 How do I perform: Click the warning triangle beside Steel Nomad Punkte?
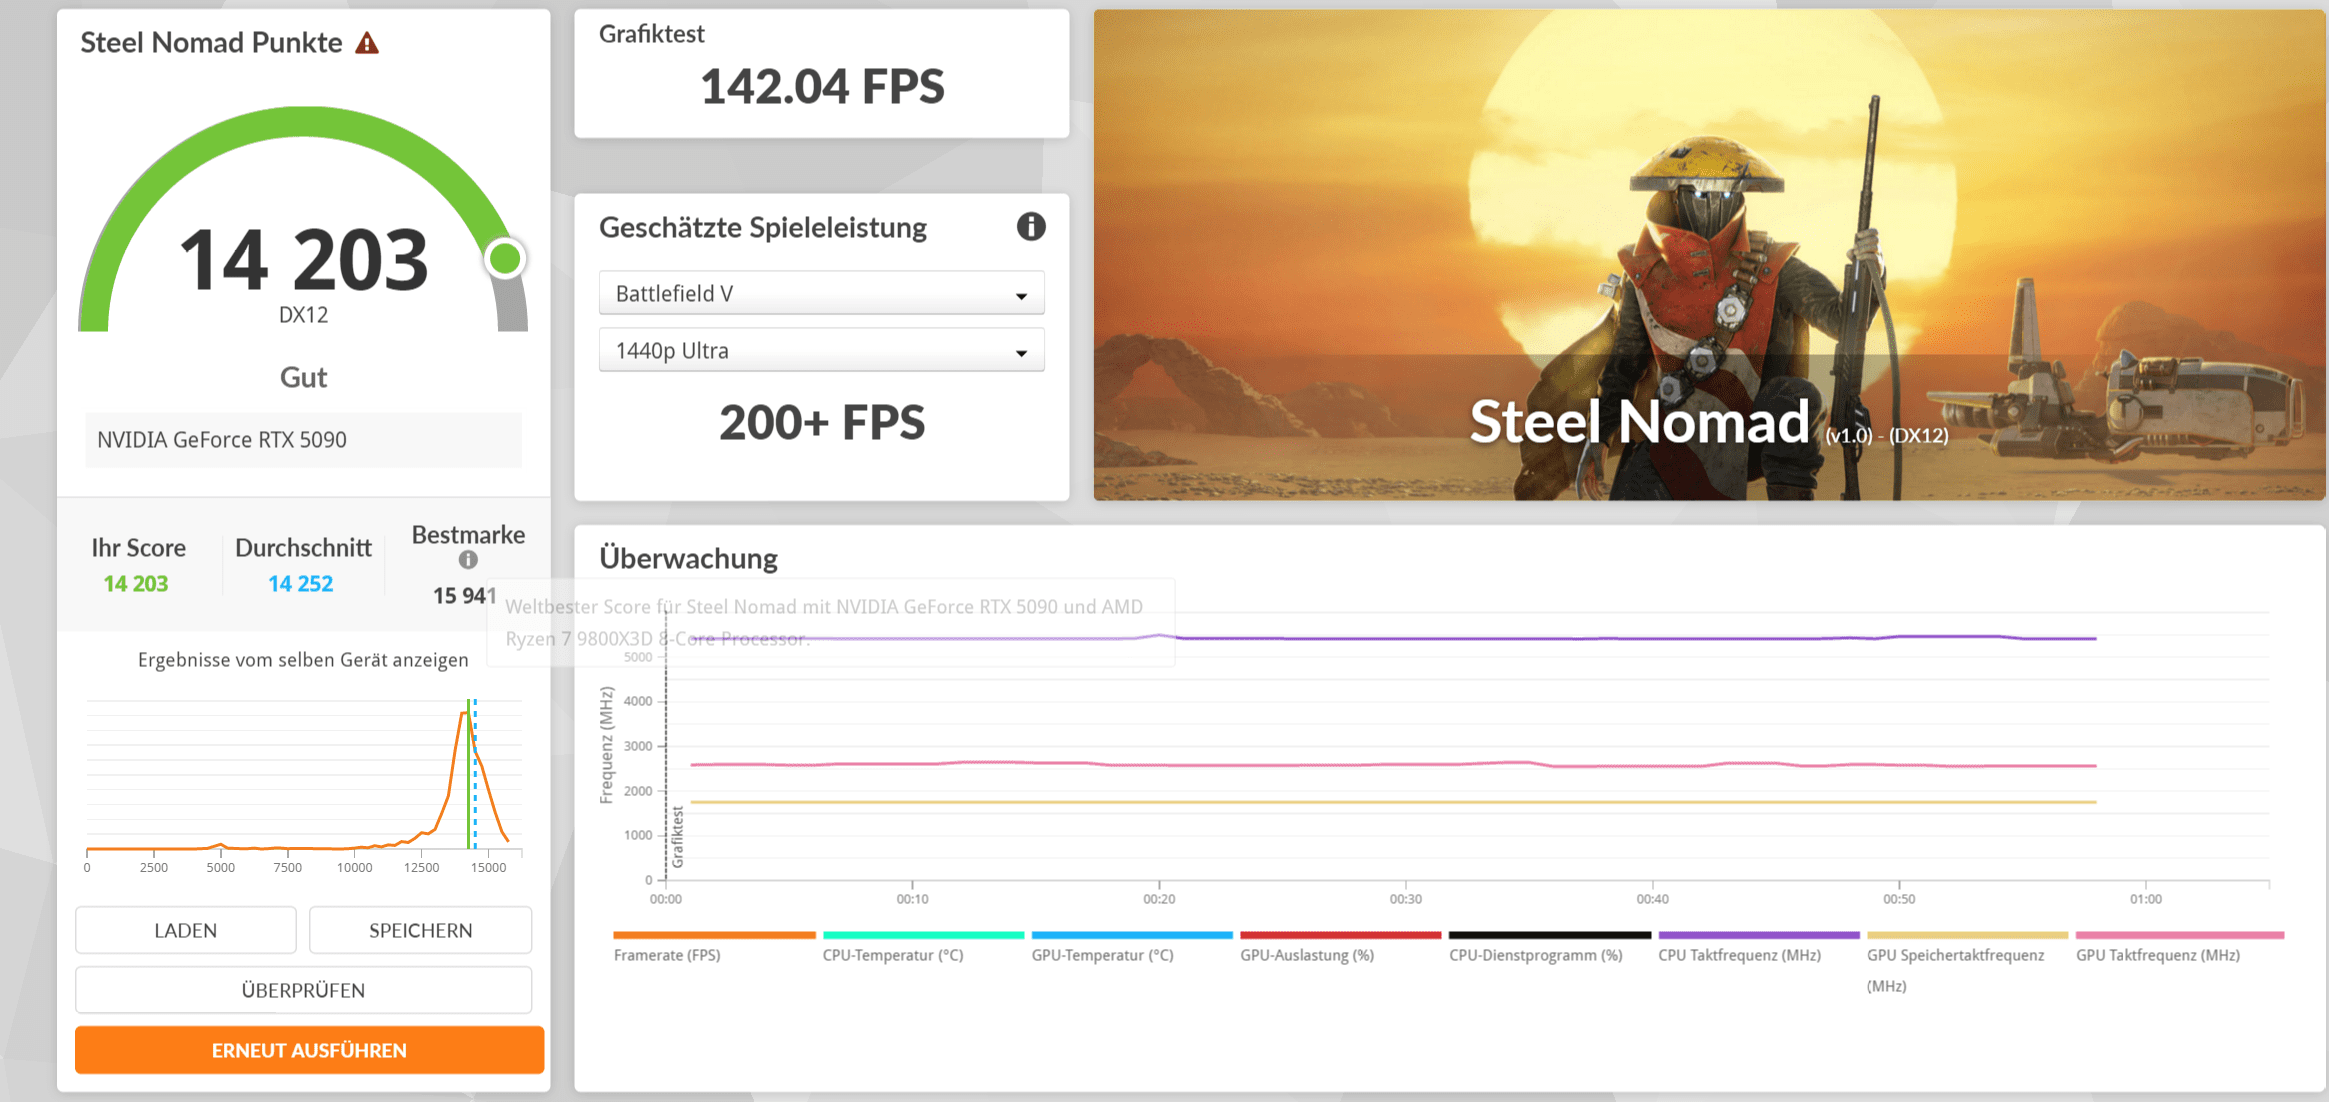[x=367, y=43]
